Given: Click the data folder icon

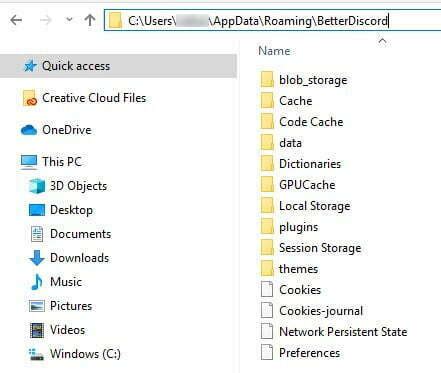Looking at the screenshot, I should tap(267, 143).
